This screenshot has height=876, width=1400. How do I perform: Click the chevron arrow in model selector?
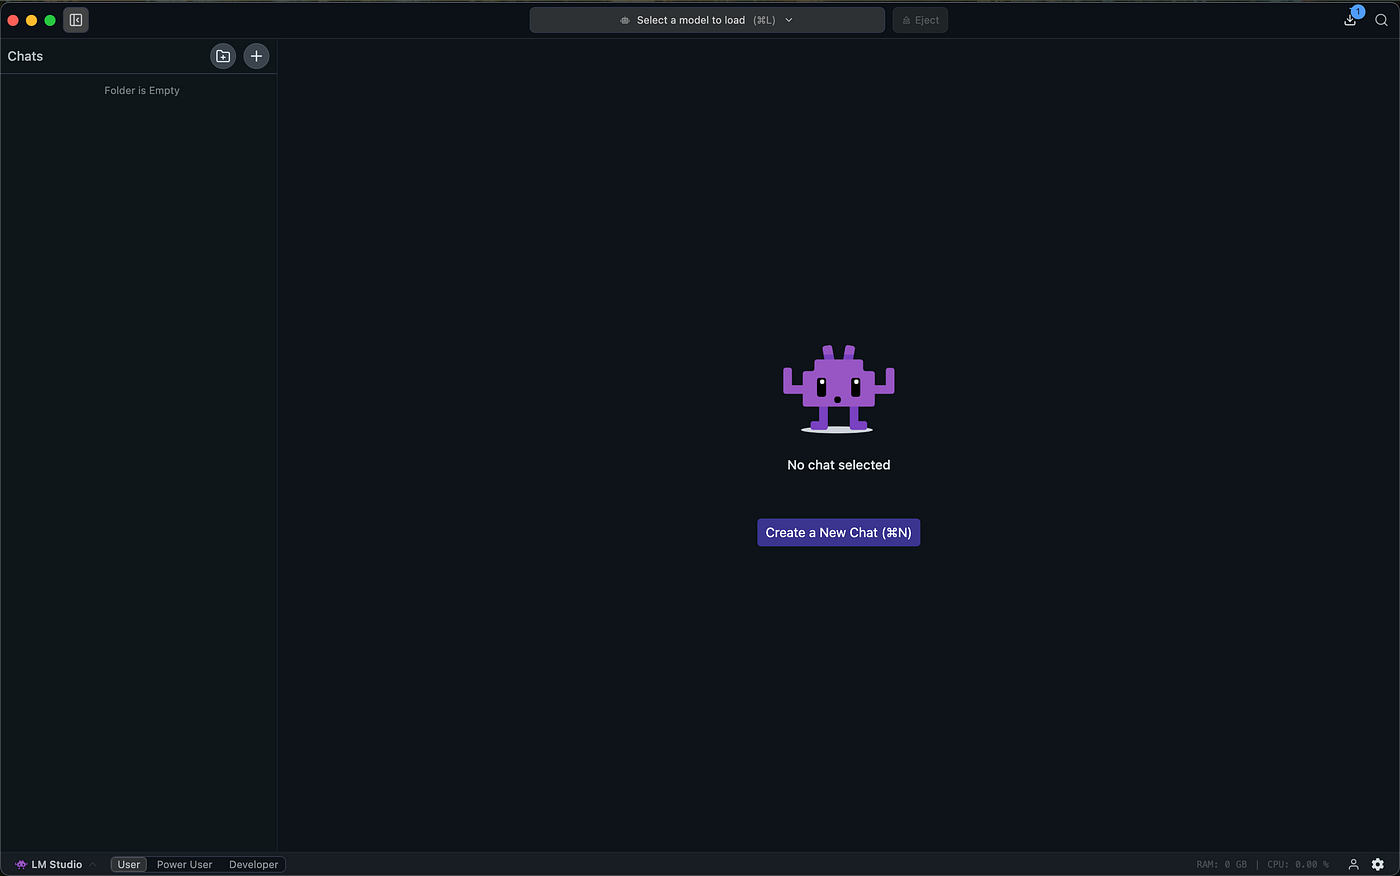click(789, 20)
